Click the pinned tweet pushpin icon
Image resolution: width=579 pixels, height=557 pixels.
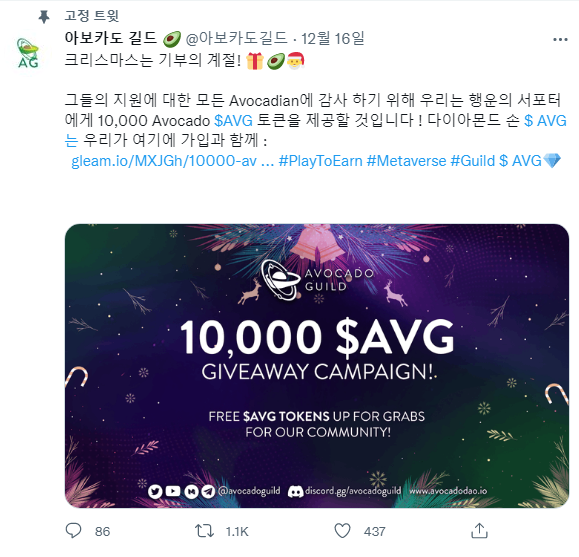[44, 17]
